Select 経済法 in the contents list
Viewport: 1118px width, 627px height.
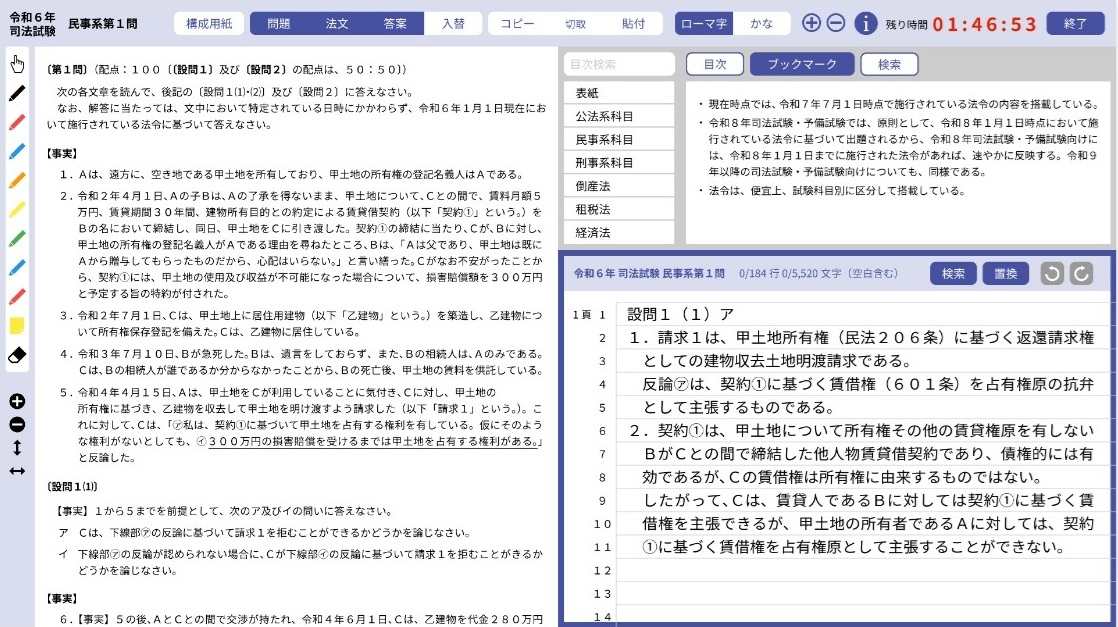[619, 233]
